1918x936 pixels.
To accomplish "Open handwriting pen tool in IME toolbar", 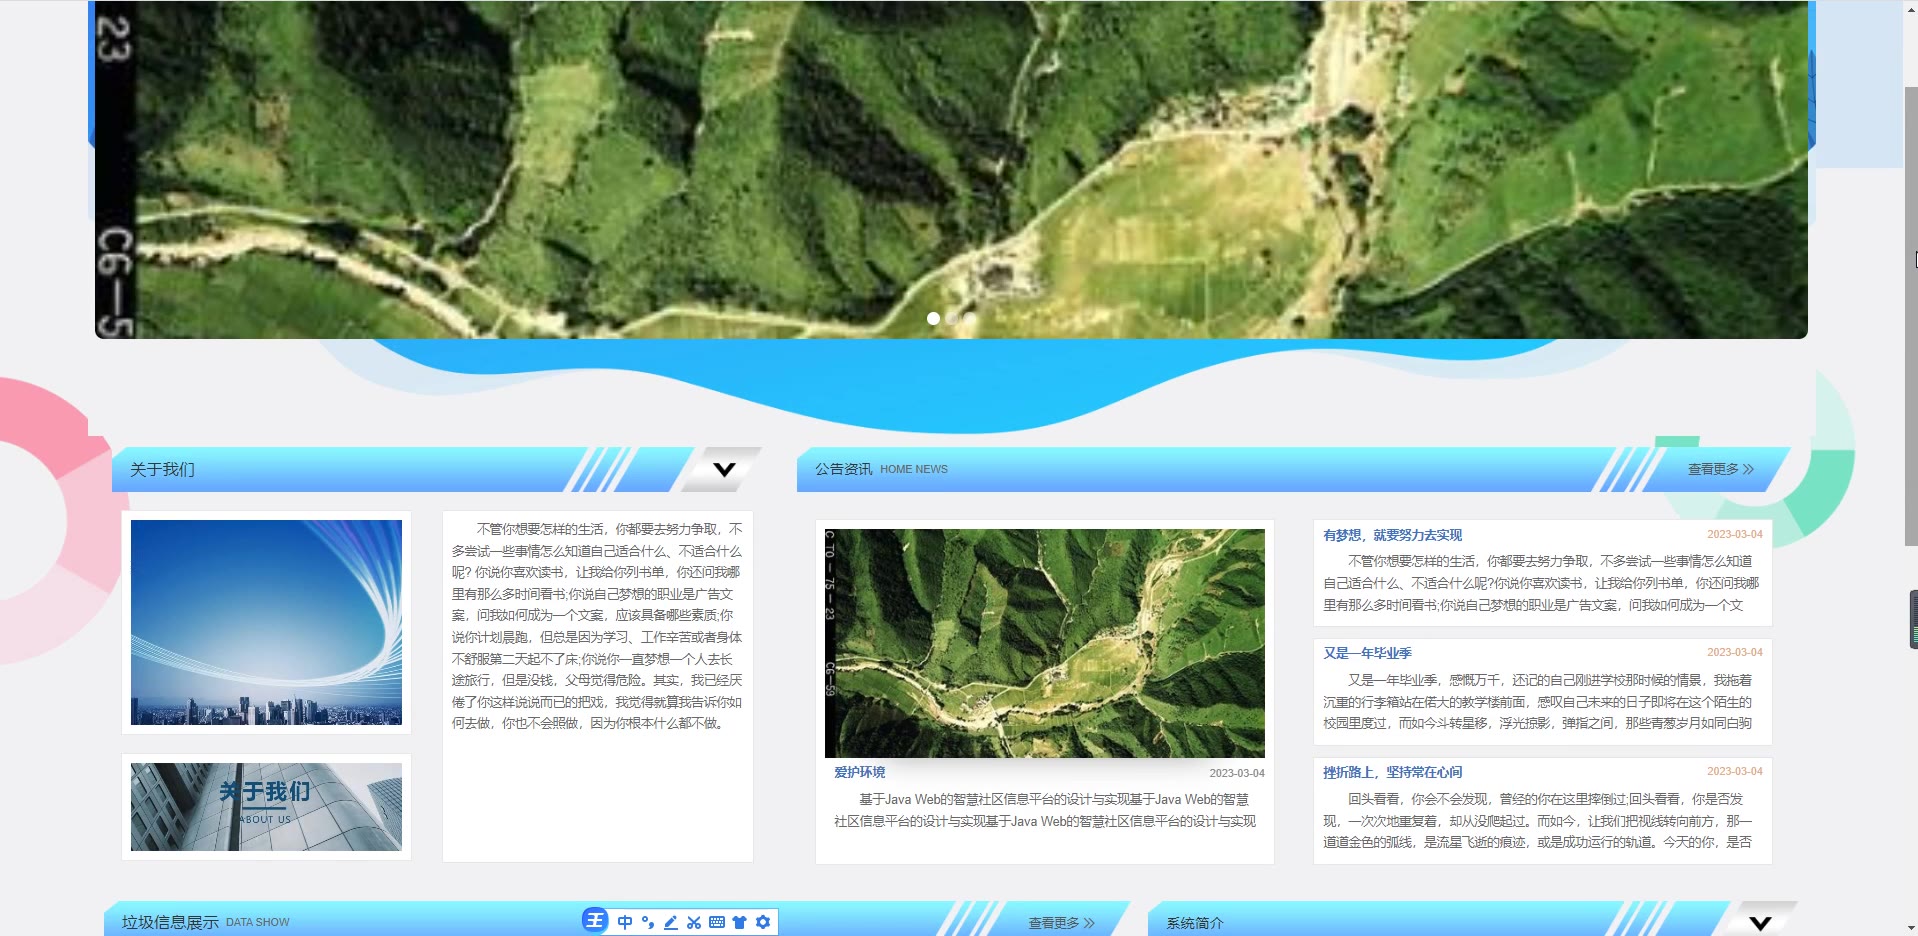I will 671,922.
